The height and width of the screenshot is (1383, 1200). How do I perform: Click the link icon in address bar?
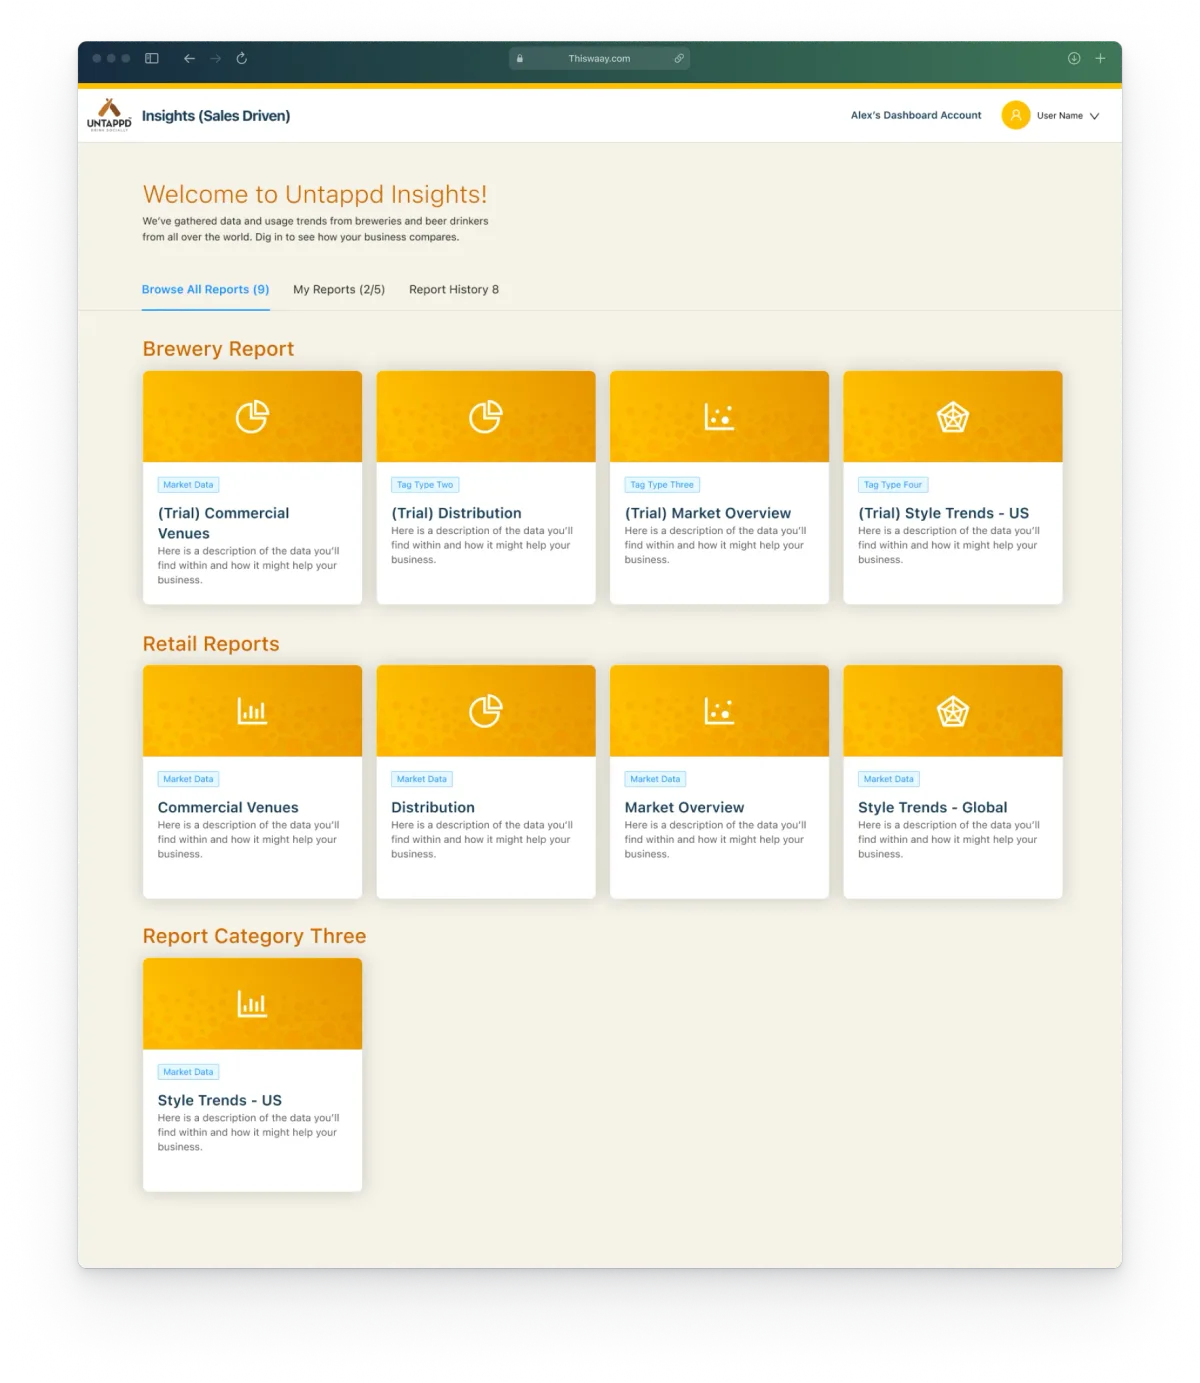point(679,58)
